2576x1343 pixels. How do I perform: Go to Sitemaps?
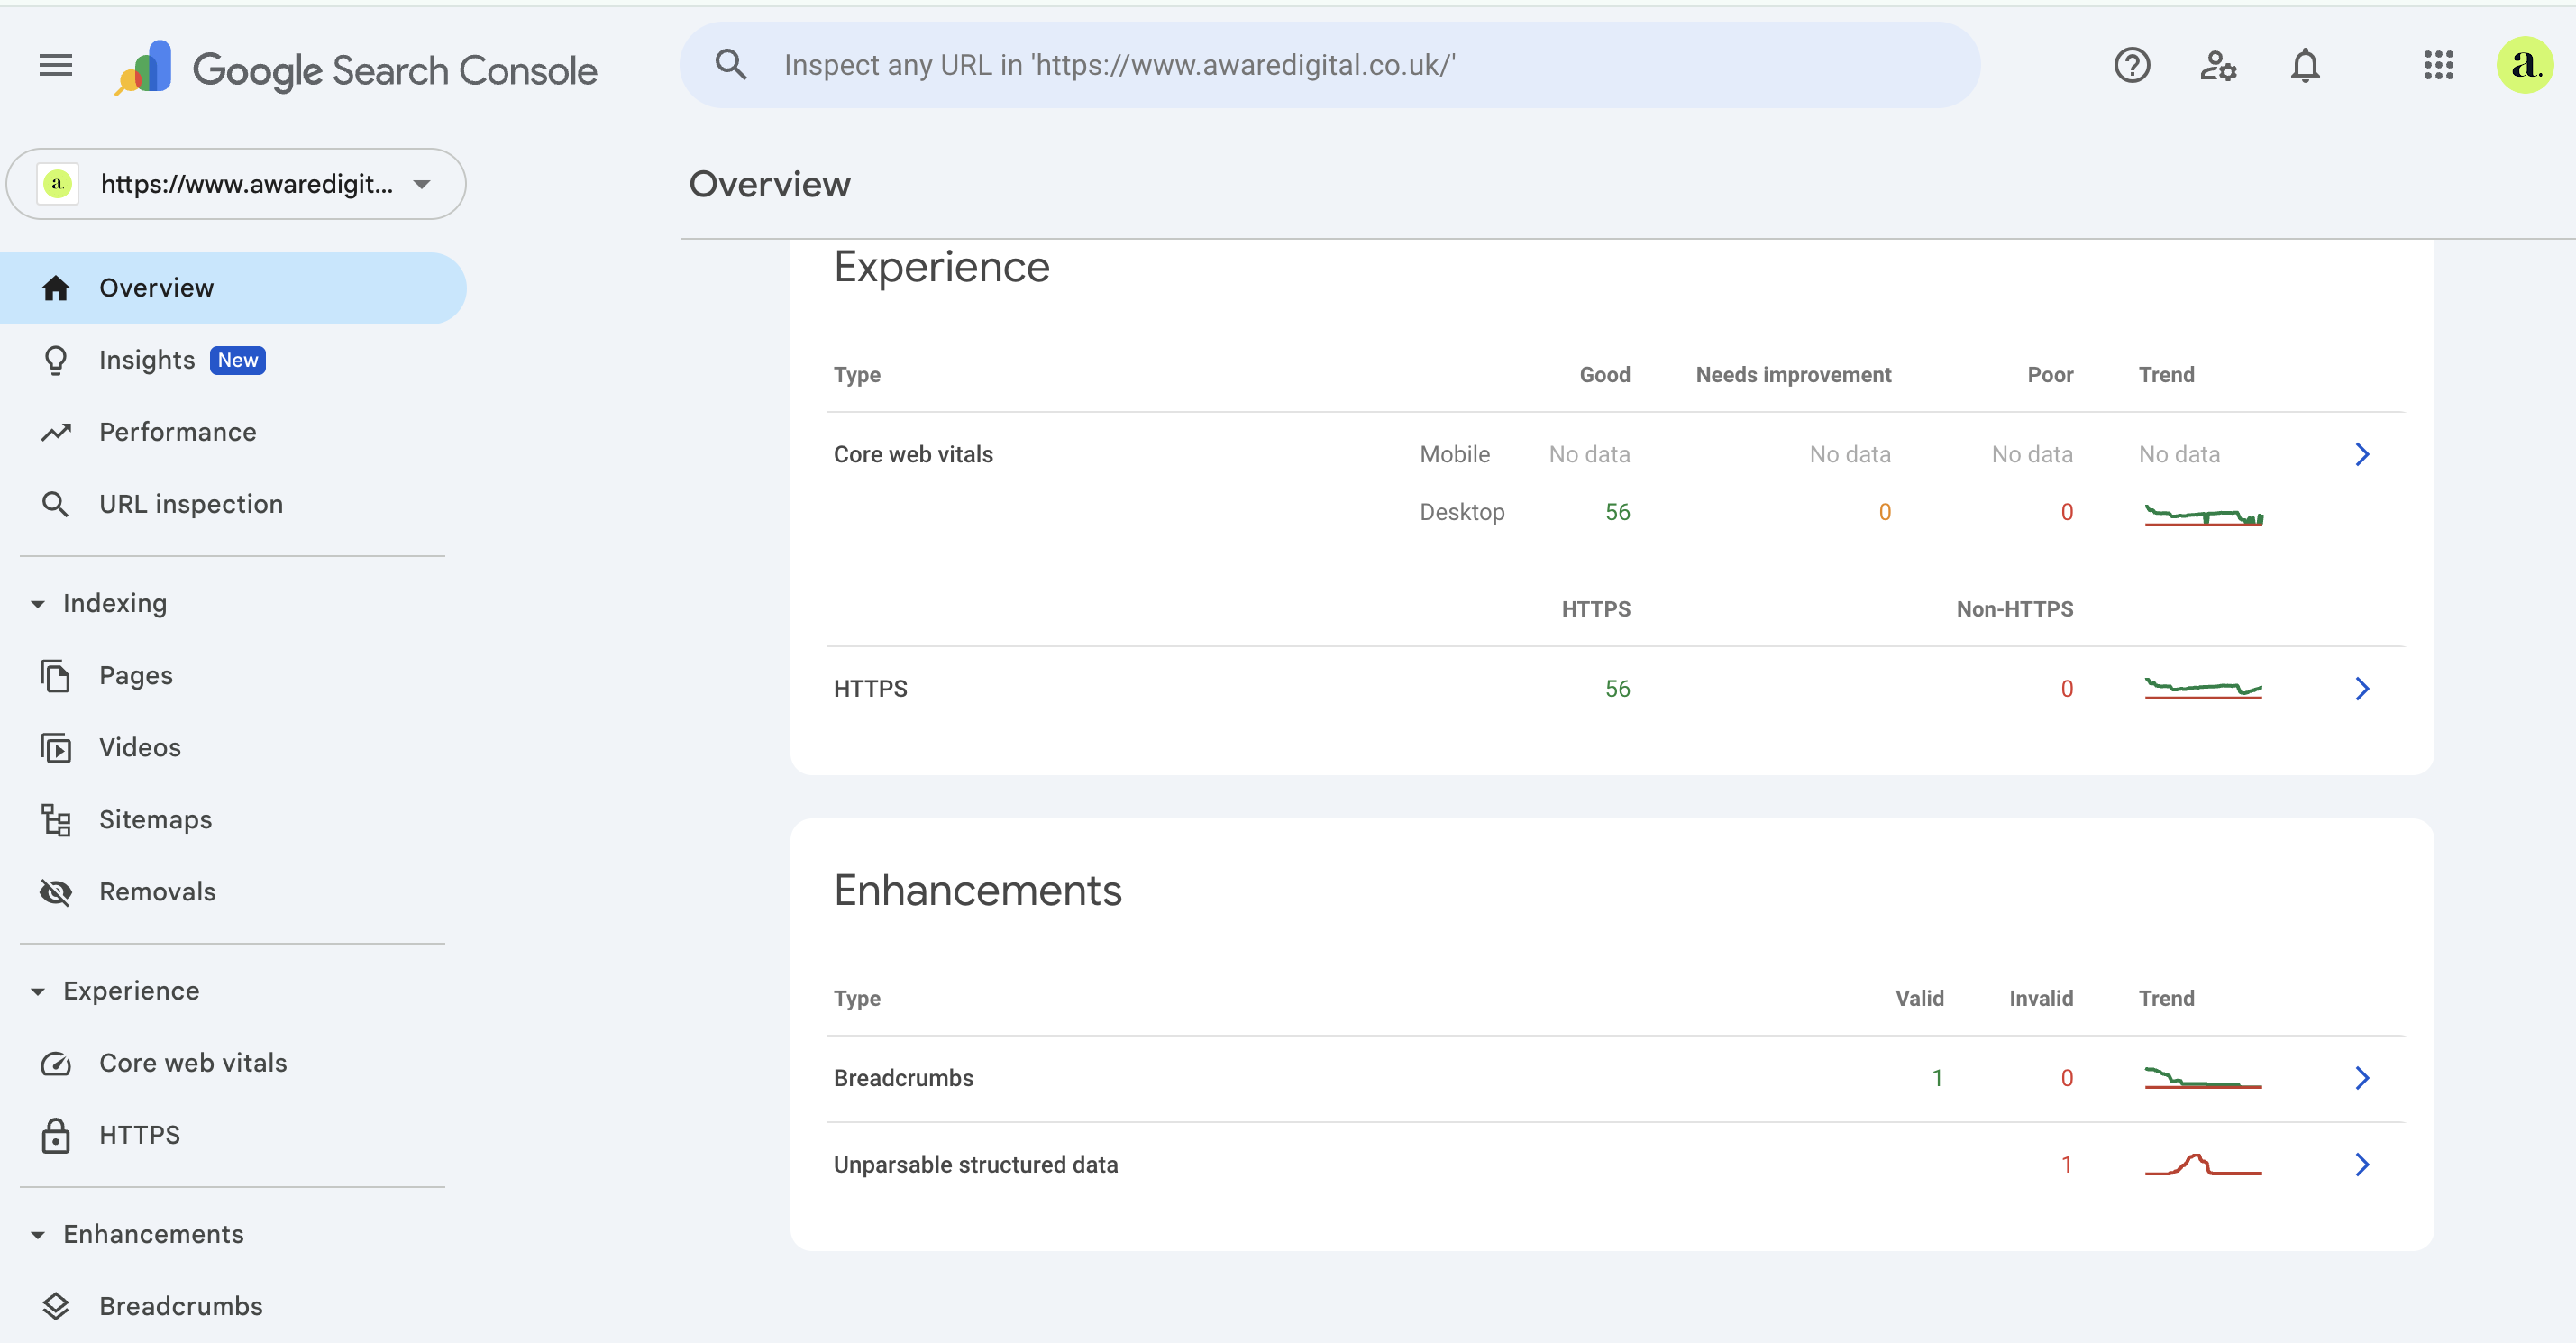click(x=233, y=820)
